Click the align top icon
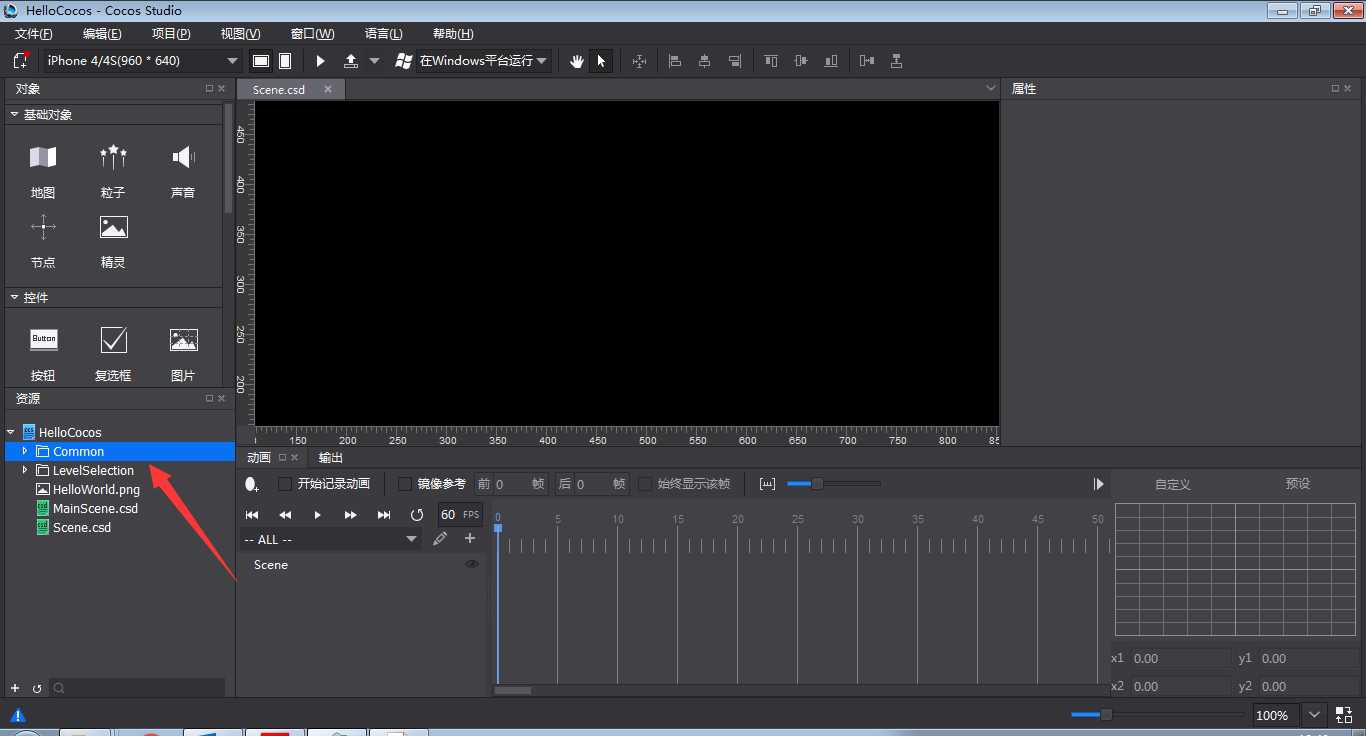Image resolution: width=1366 pixels, height=736 pixels. [x=771, y=61]
